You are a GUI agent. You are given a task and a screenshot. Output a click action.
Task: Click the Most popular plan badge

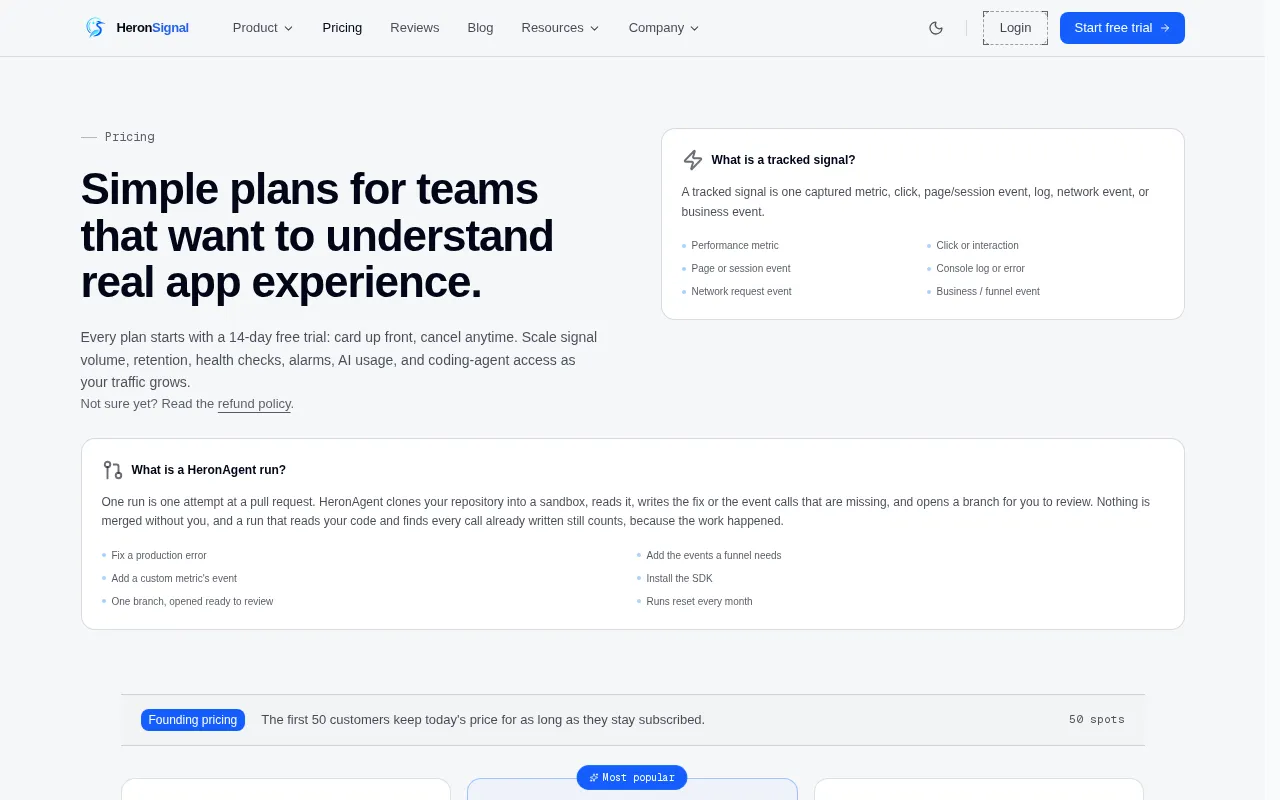click(x=632, y=777)
